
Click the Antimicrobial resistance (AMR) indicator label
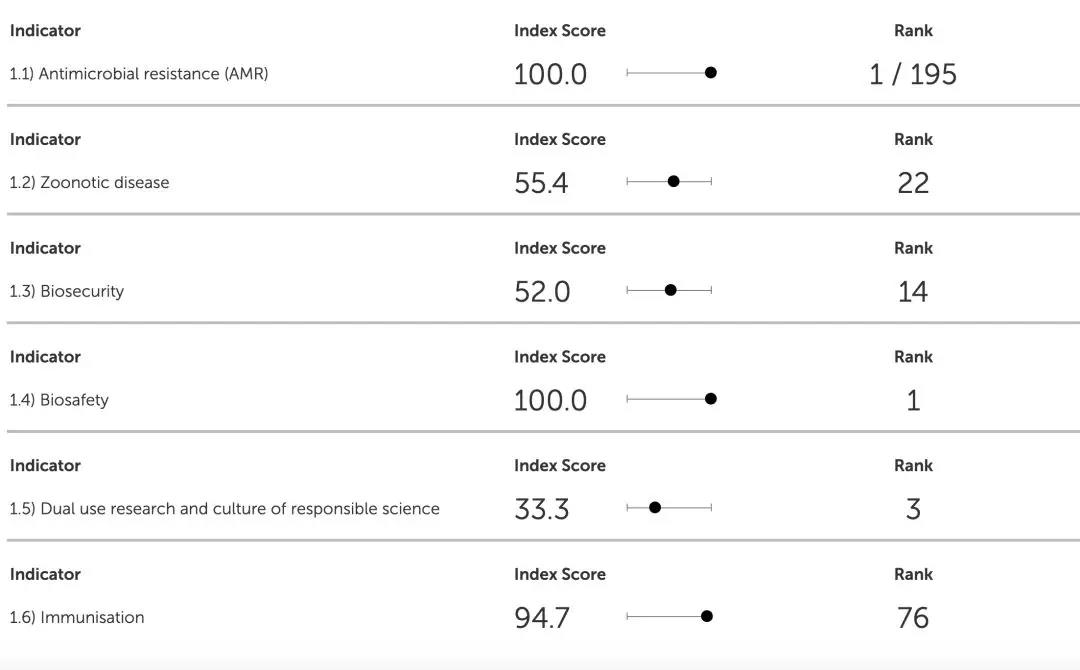coord(139,74)
